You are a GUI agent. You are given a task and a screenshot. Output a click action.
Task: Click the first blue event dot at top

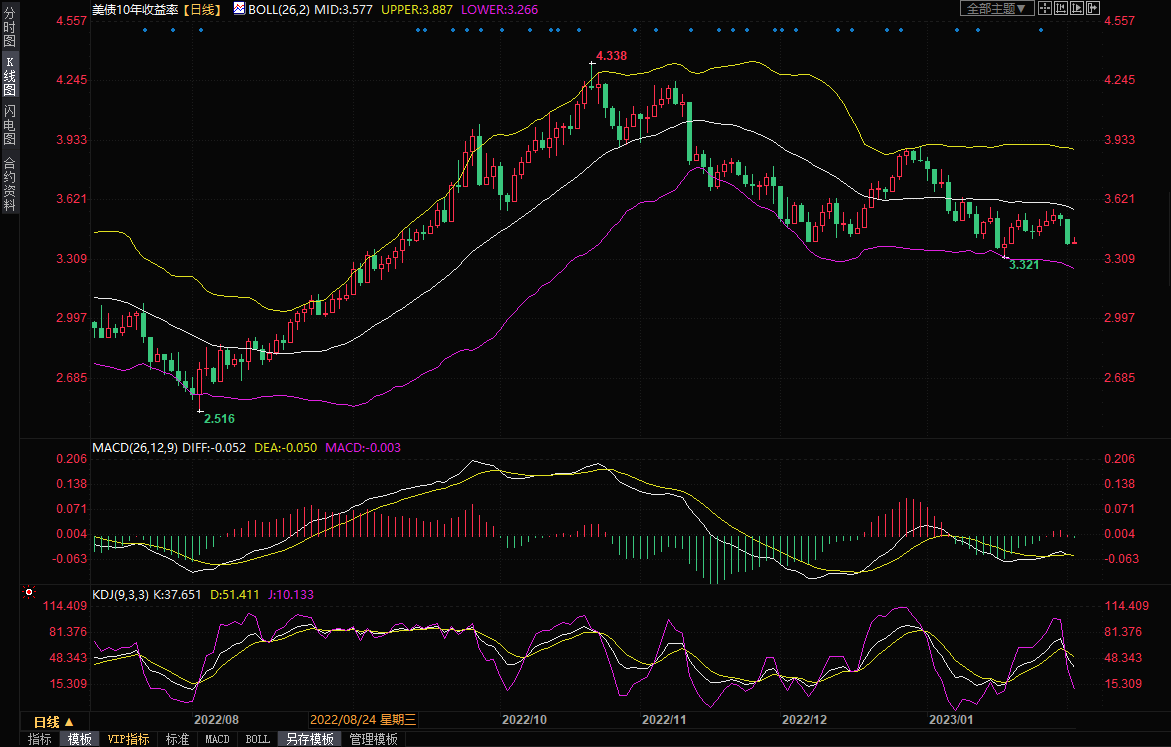[x=145, y=29]
